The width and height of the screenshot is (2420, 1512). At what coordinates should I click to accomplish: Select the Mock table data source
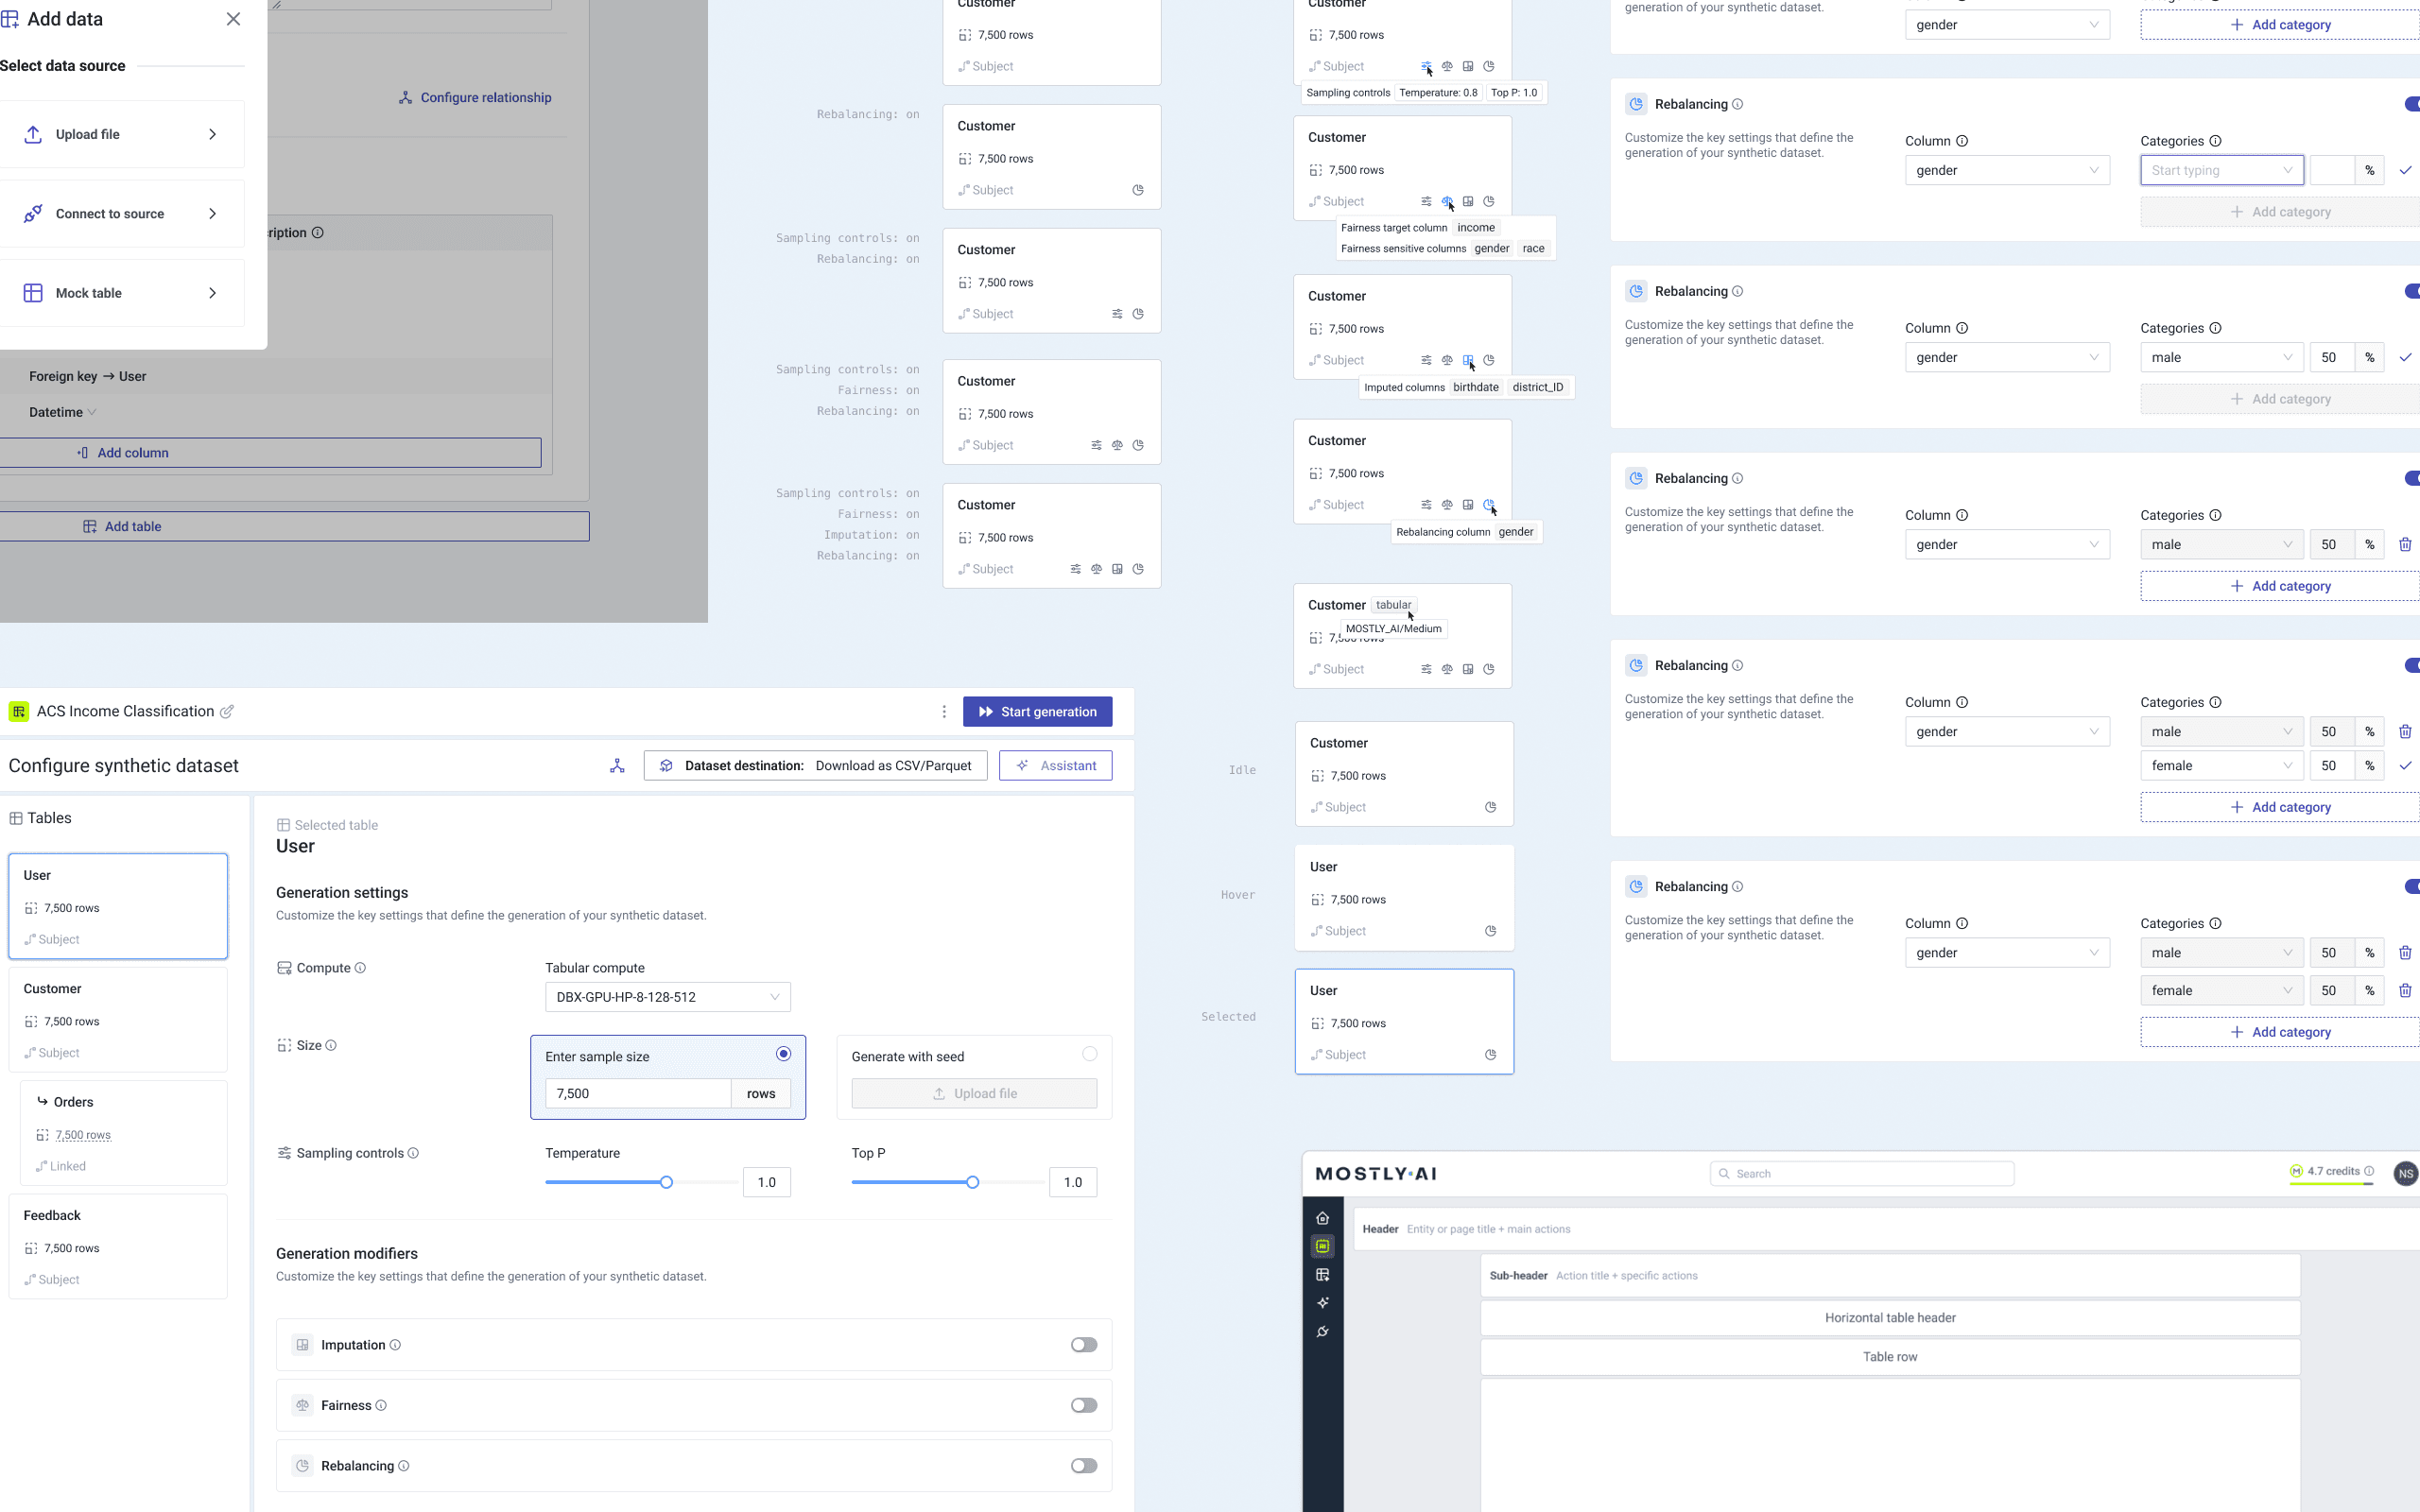point(120,293)
